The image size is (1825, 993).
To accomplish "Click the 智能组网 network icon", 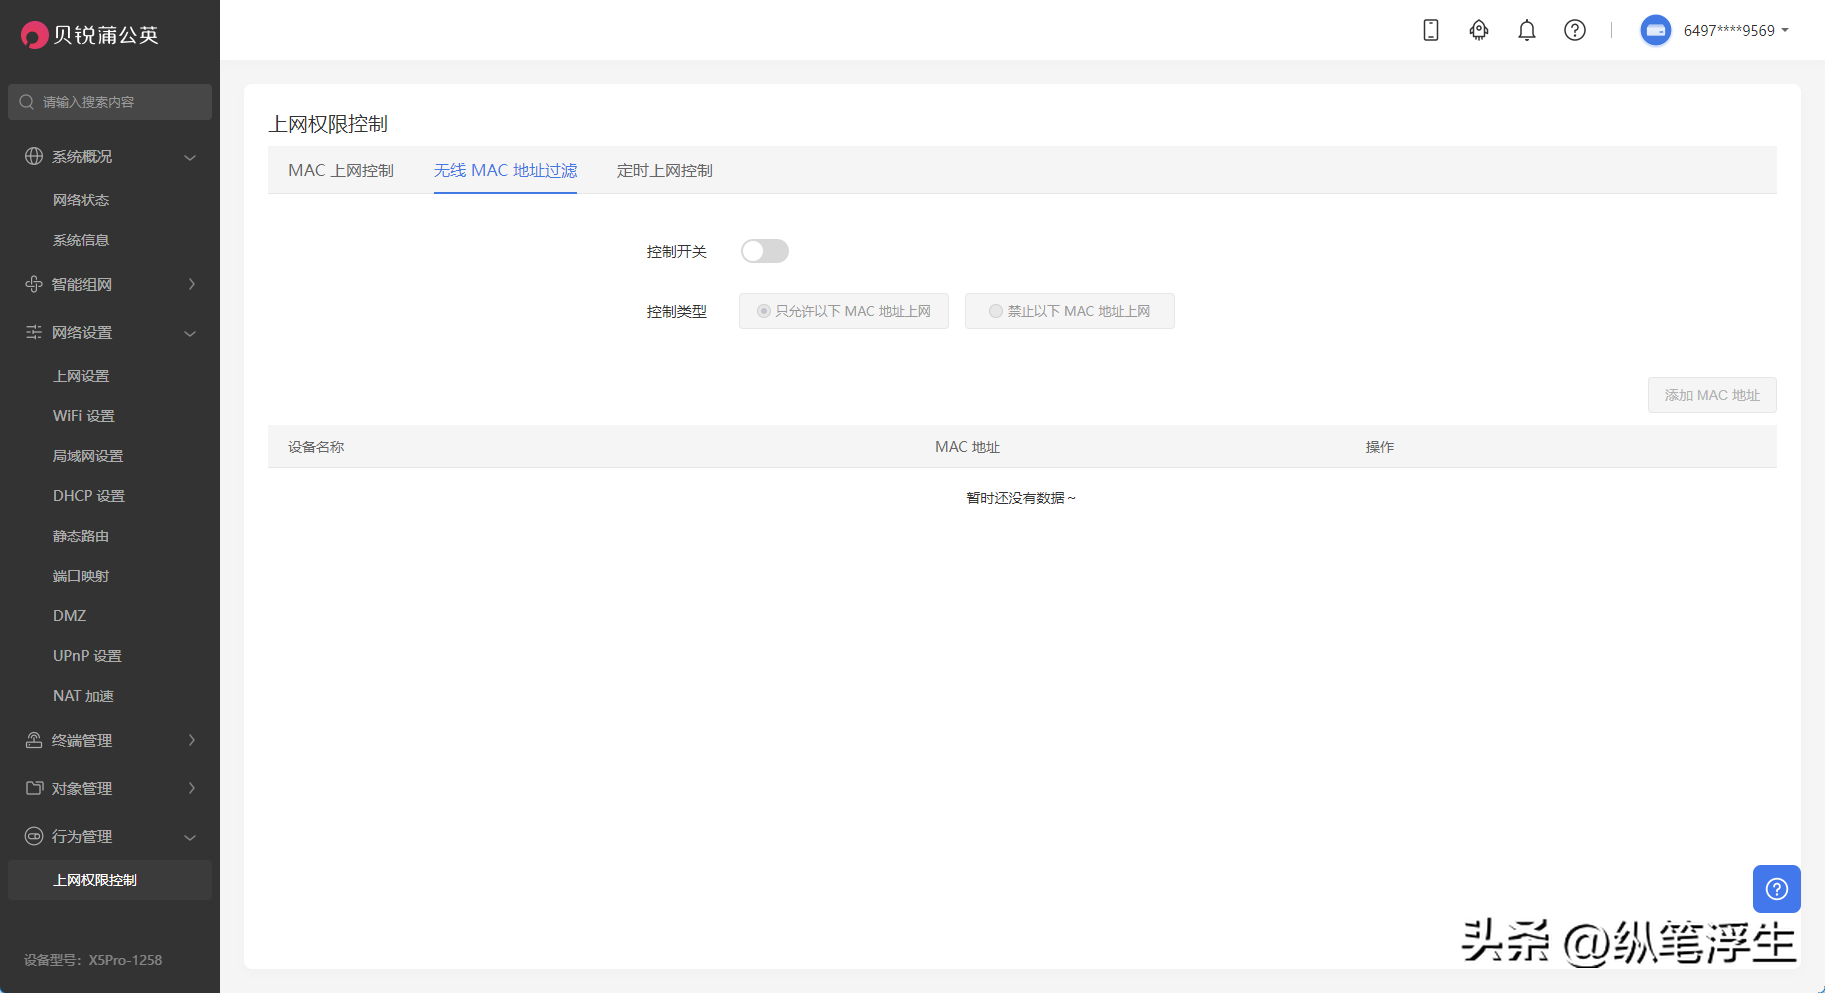I will tap(34, 284).
